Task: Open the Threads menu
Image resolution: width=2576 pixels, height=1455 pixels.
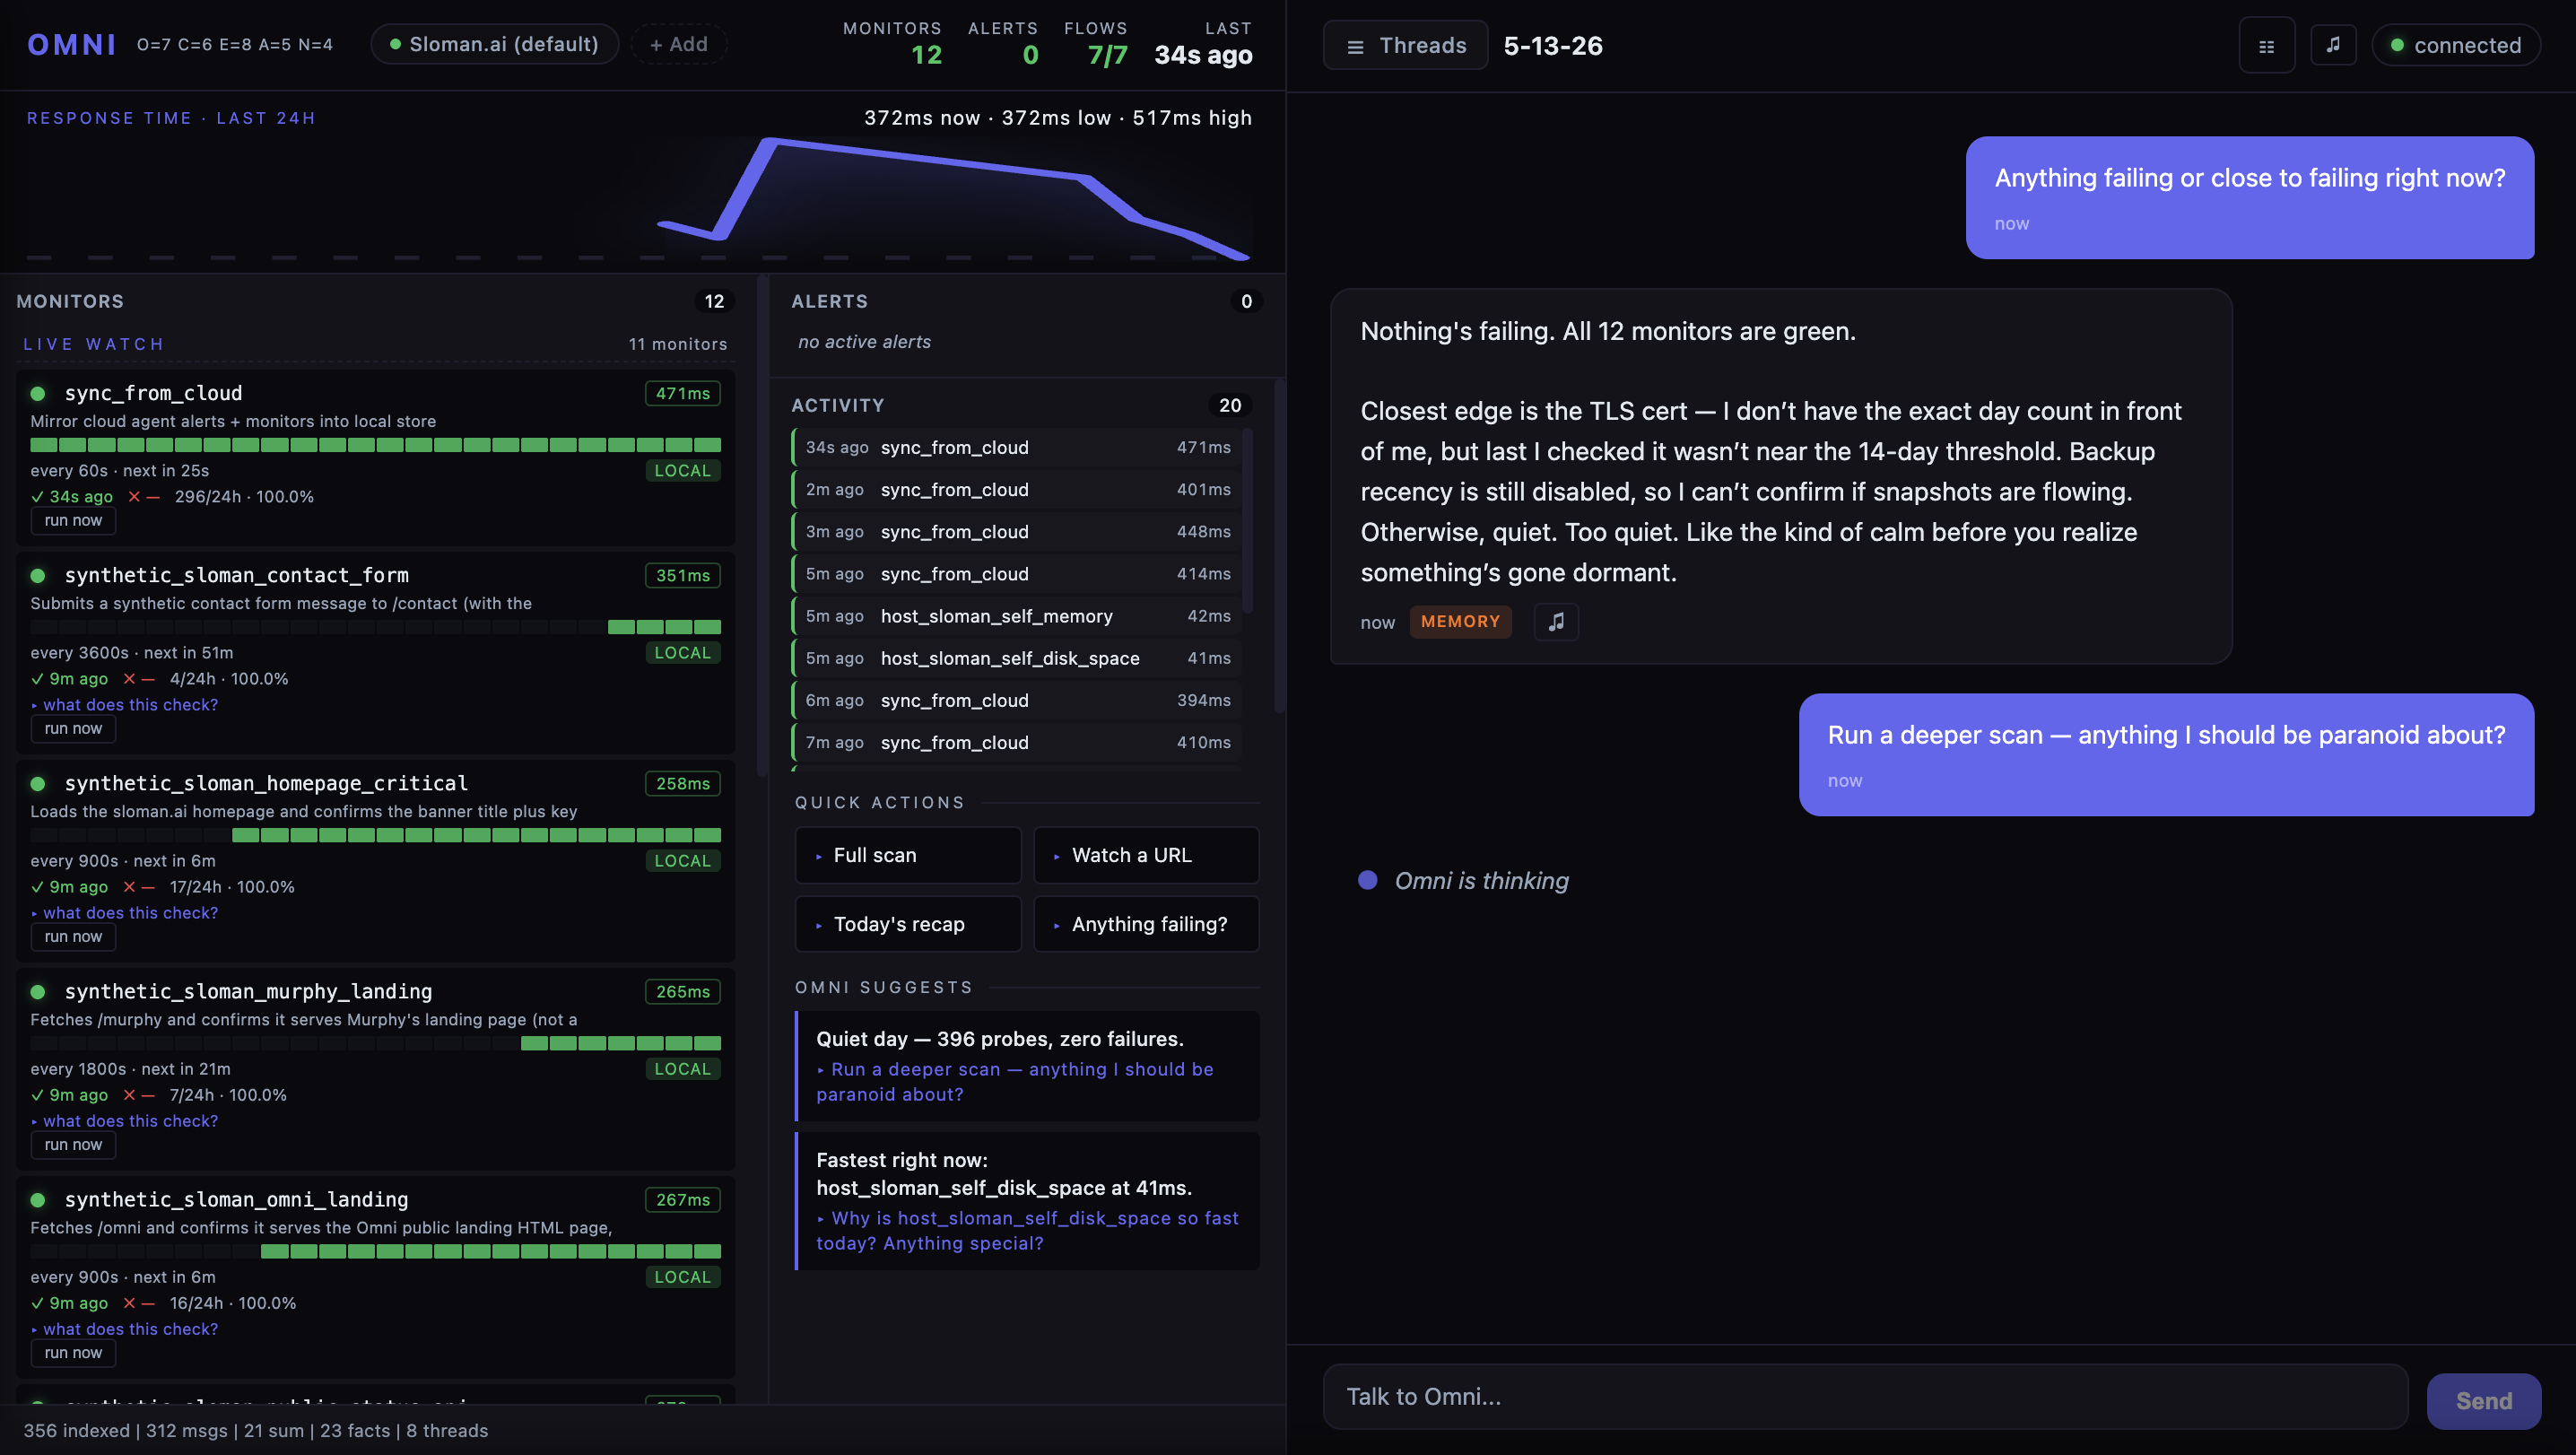Action: point(1405,45)
